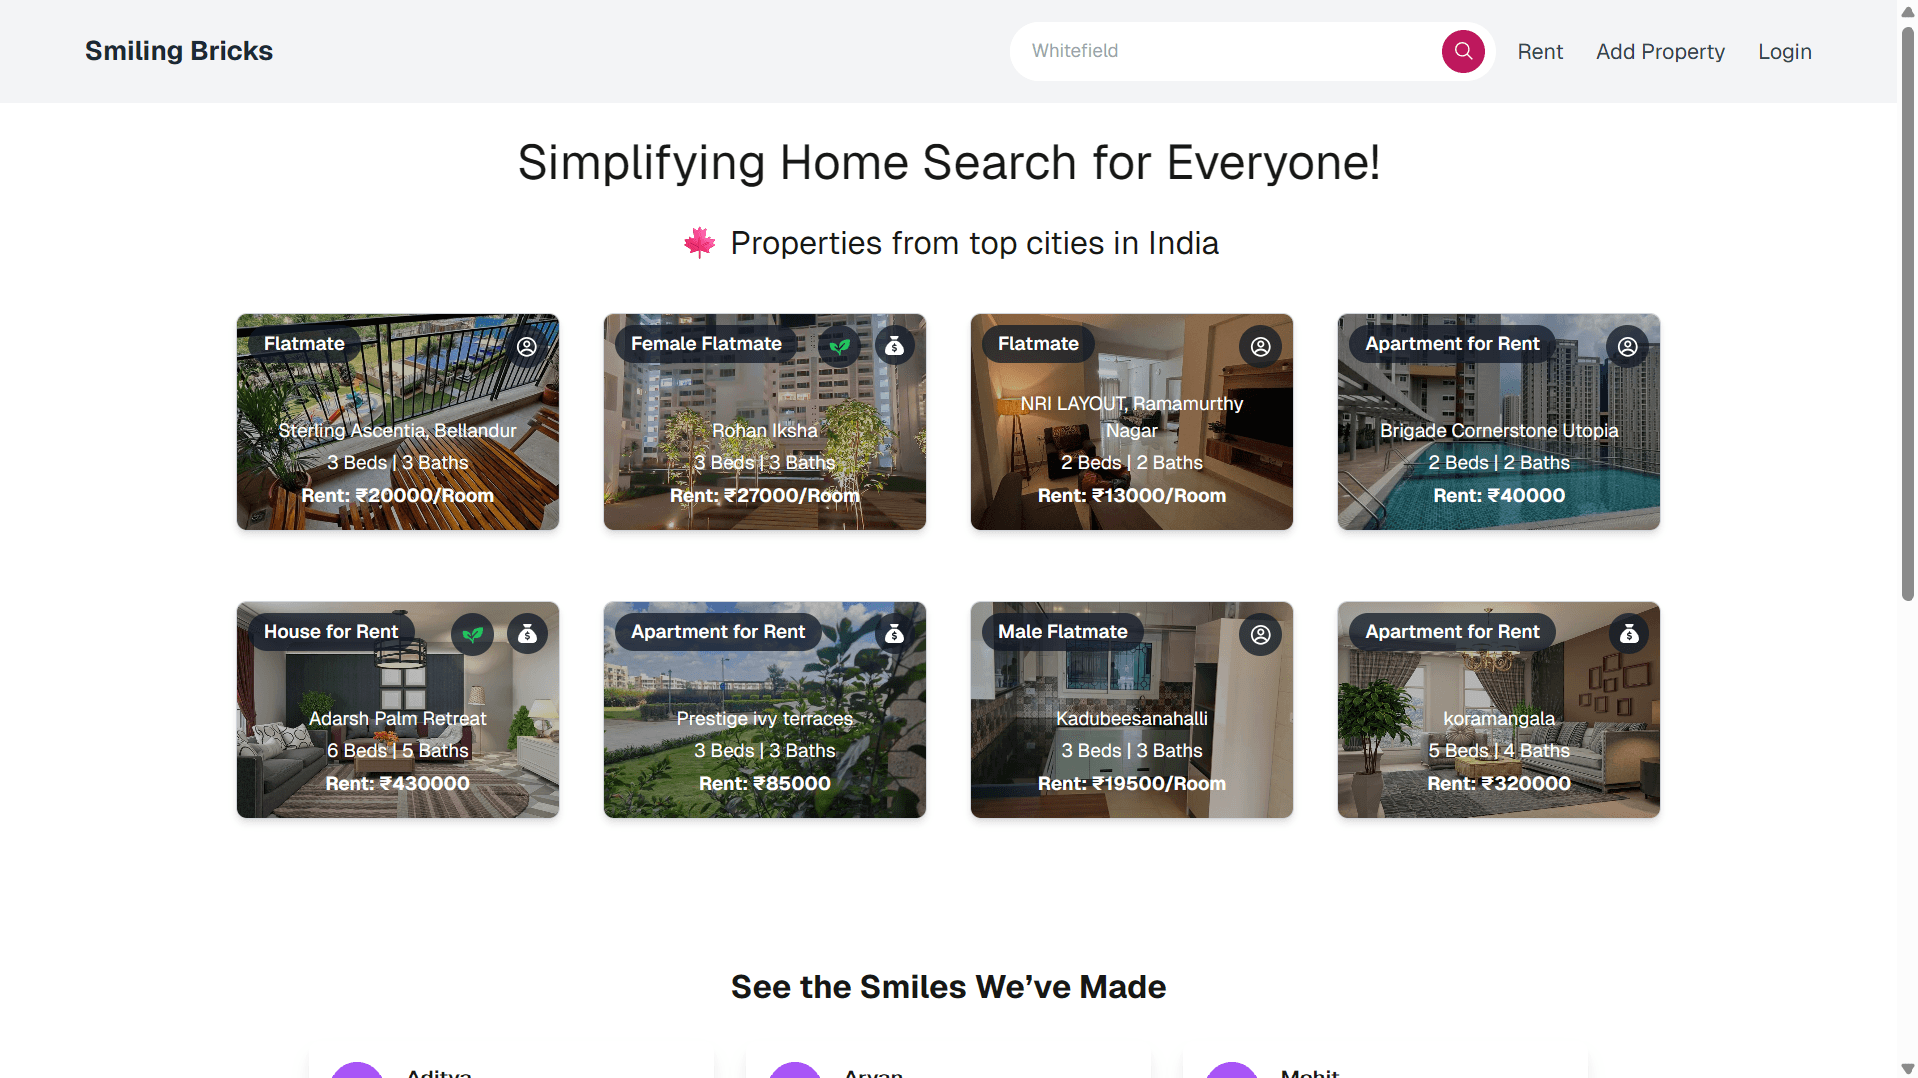Click money bag icon on Adarsh Palm Retreat
The height and width of the screenshot is (1078, 1918).
coord(527,635)
